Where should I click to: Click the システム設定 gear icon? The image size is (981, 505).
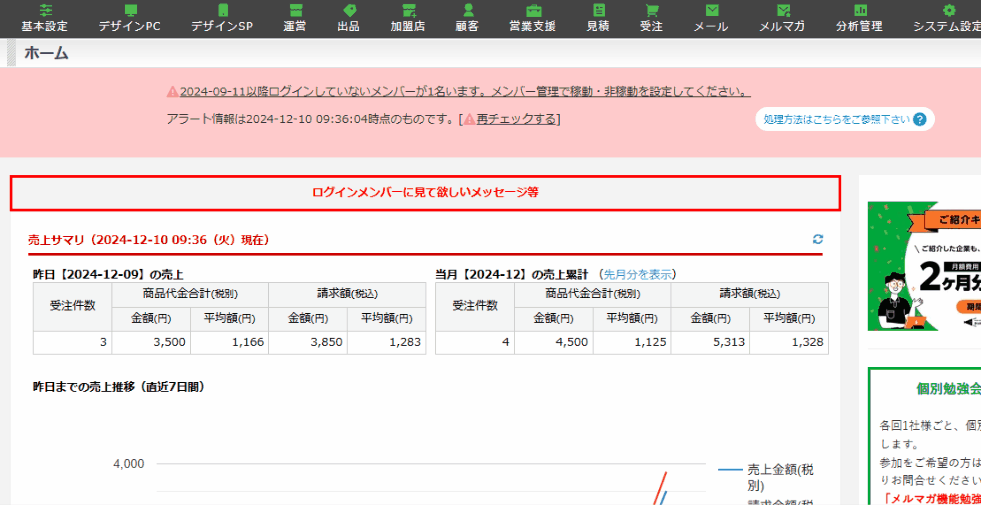[949, 10]
